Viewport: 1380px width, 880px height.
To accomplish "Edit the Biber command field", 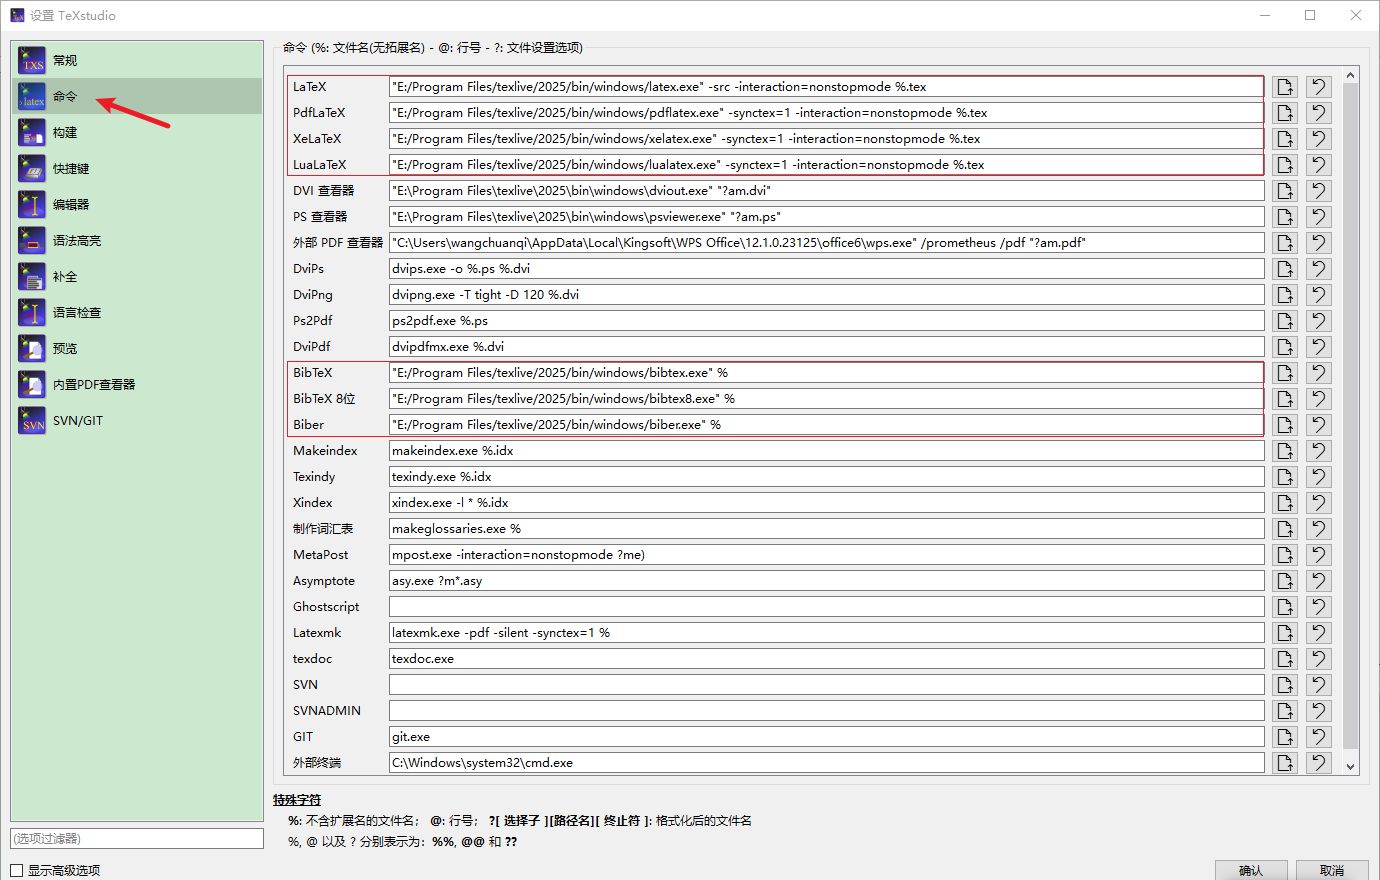I will [x=826, y=425].
